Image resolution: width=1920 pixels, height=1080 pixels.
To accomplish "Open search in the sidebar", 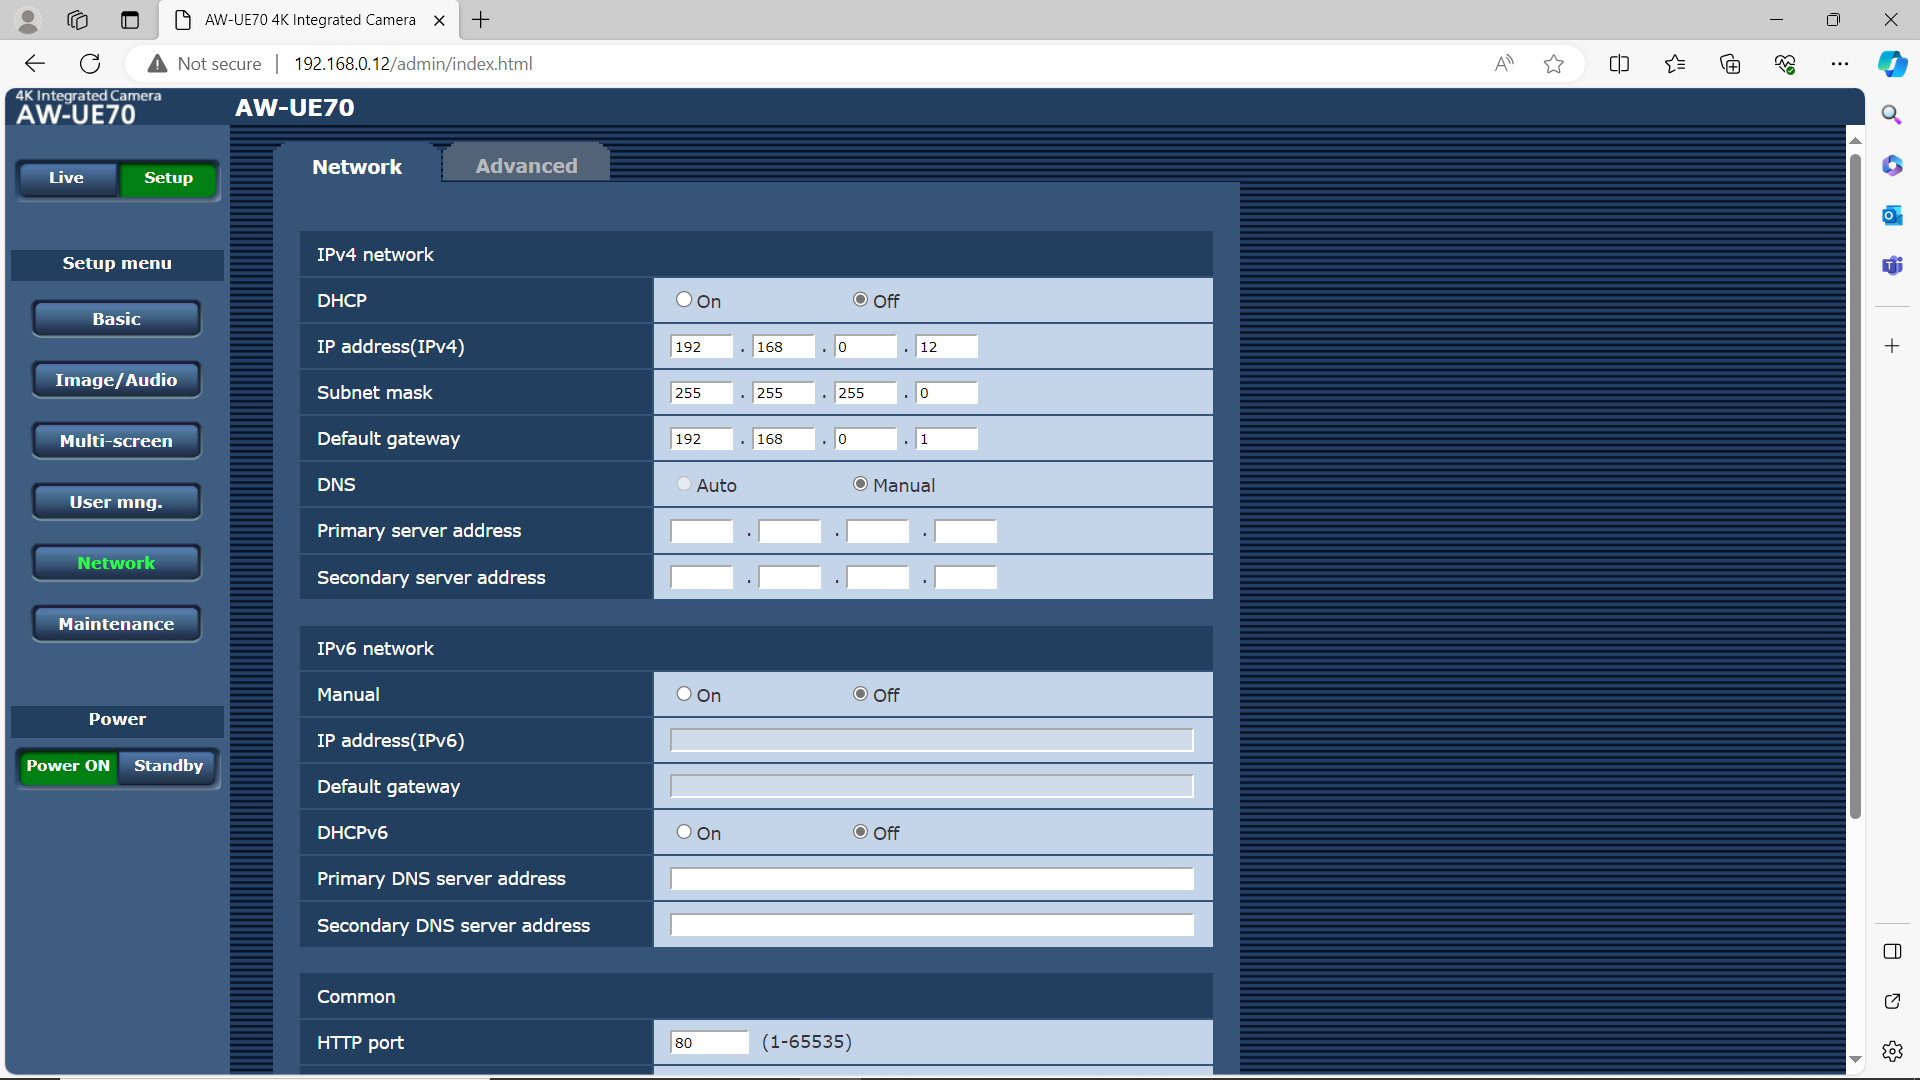I will 1892,115.
